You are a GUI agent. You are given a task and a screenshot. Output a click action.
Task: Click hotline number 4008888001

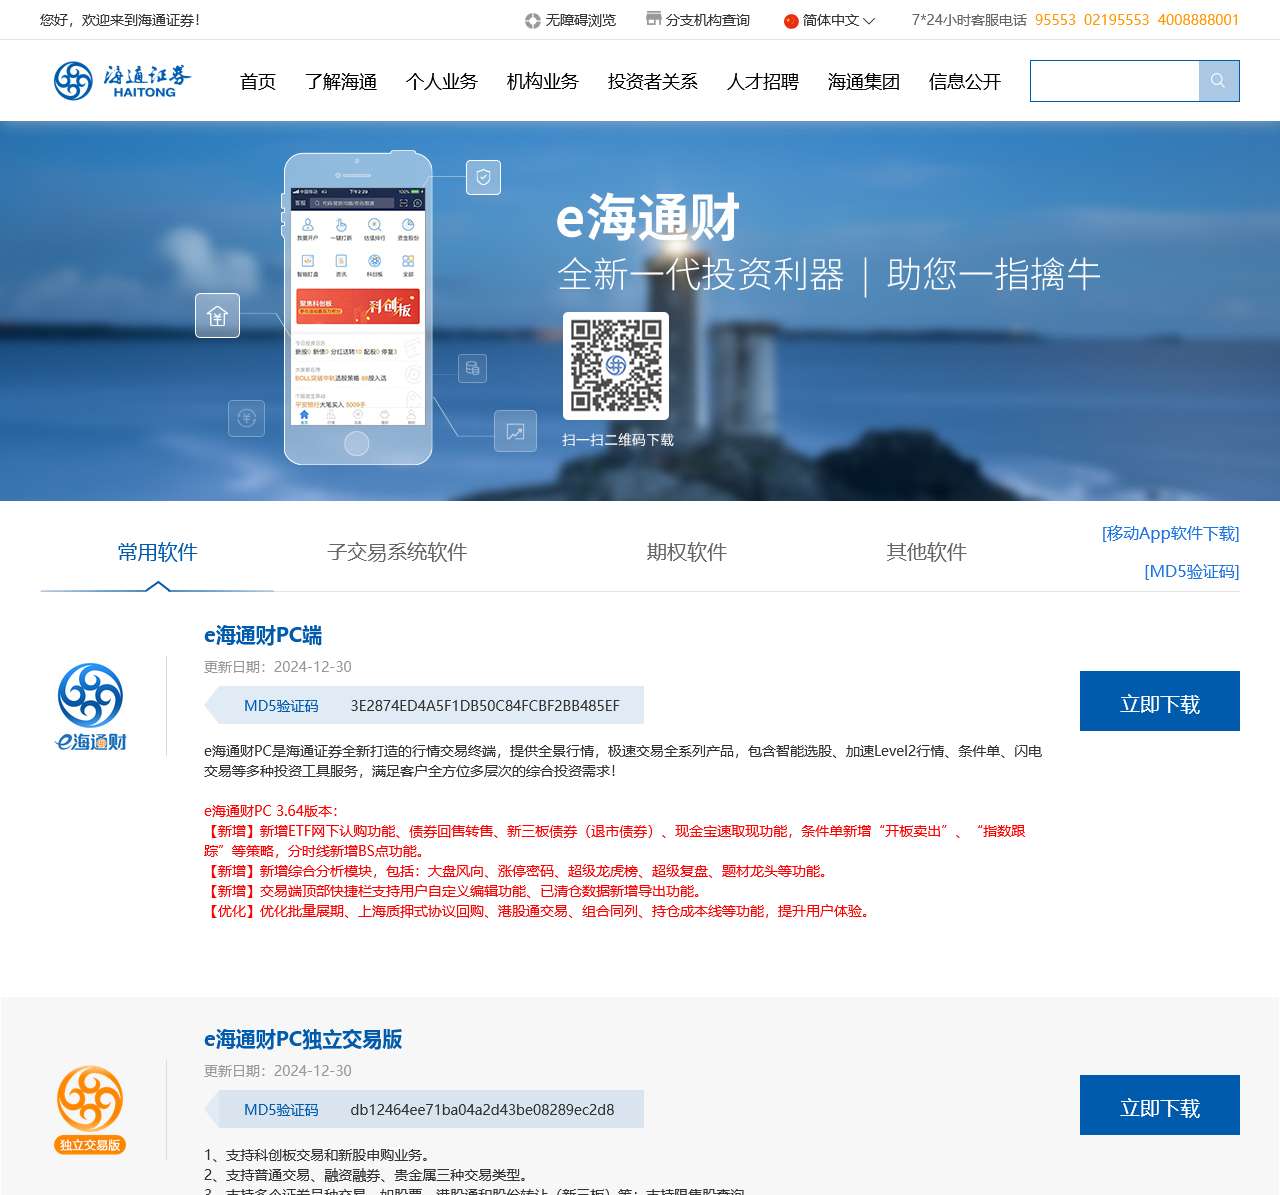tap(1198, 20)
